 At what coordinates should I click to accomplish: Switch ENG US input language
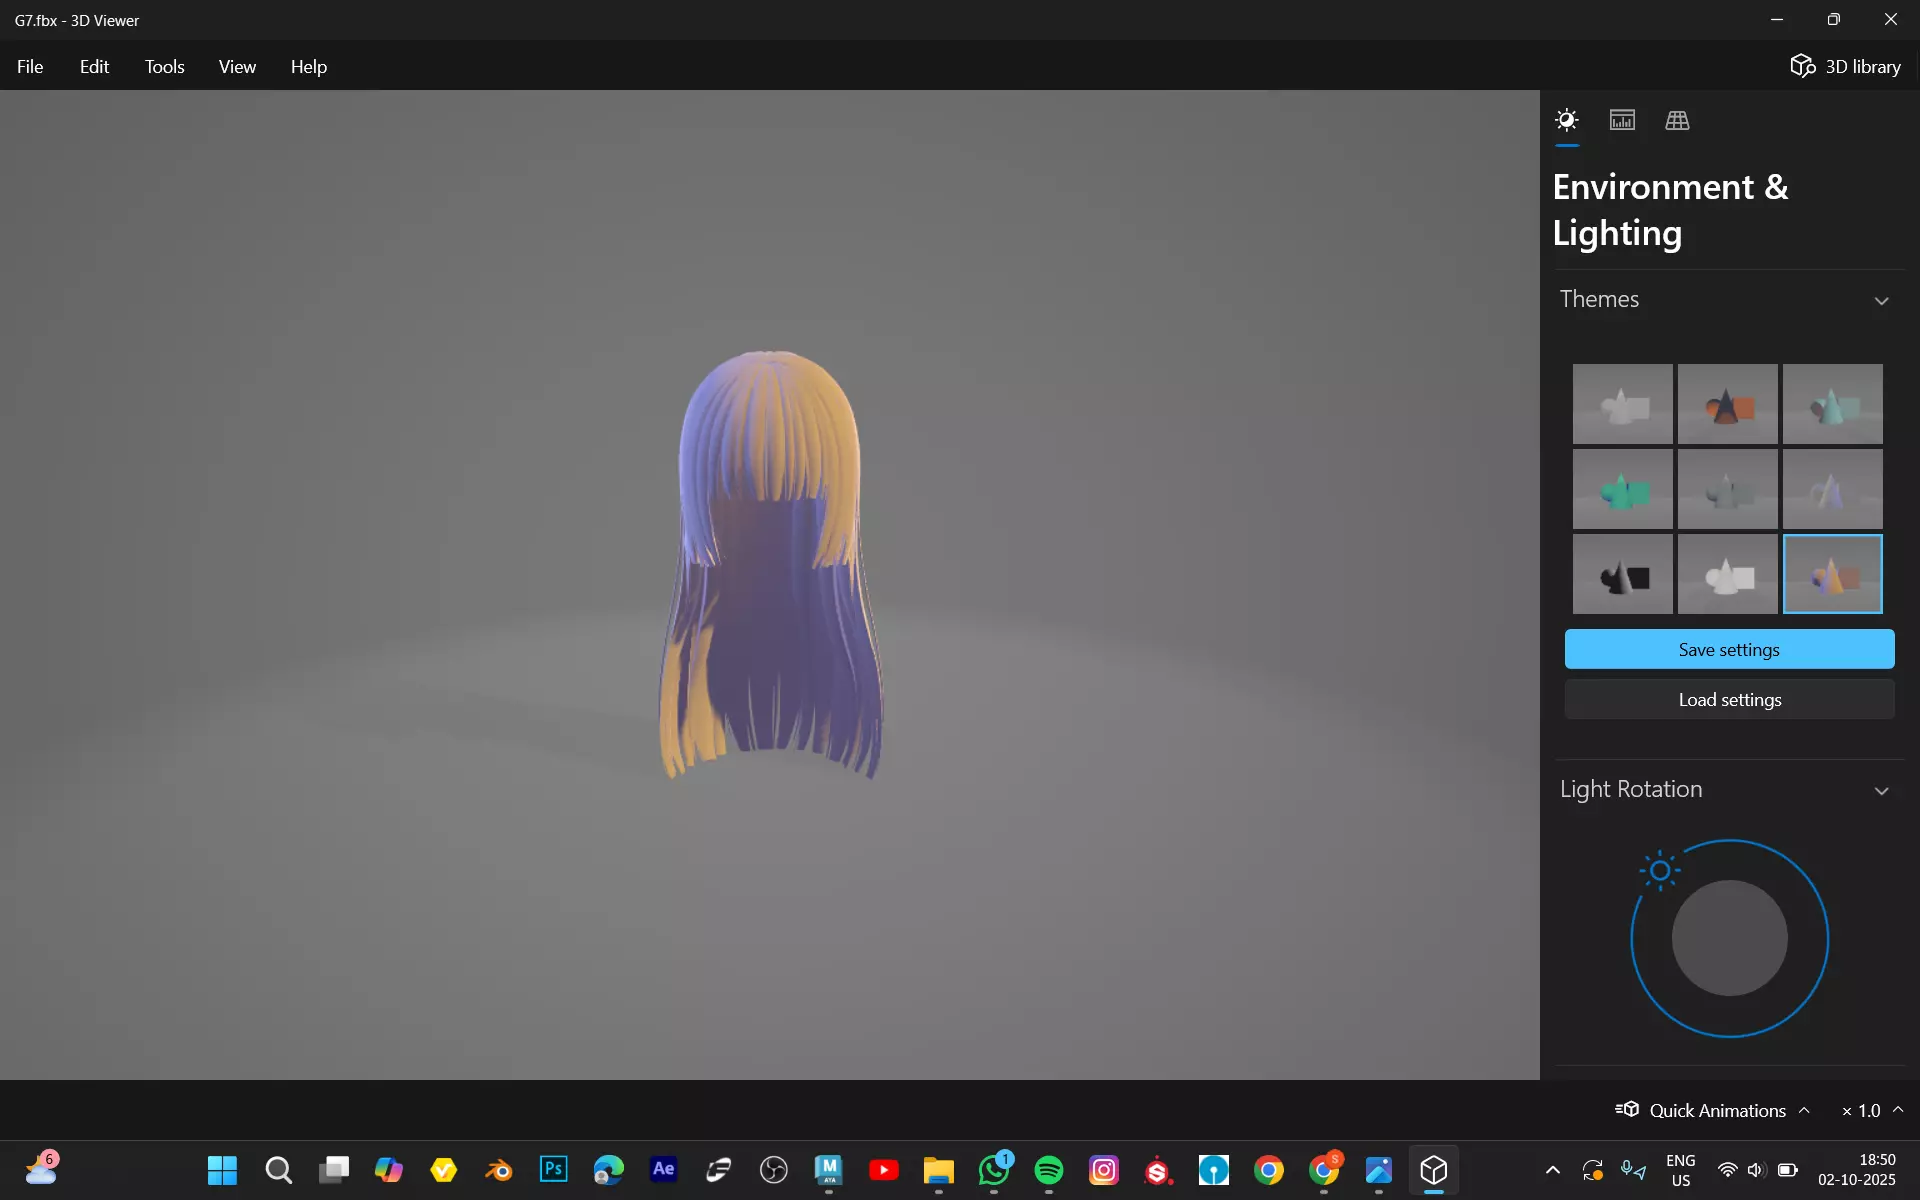[x=1681, y=1170]
